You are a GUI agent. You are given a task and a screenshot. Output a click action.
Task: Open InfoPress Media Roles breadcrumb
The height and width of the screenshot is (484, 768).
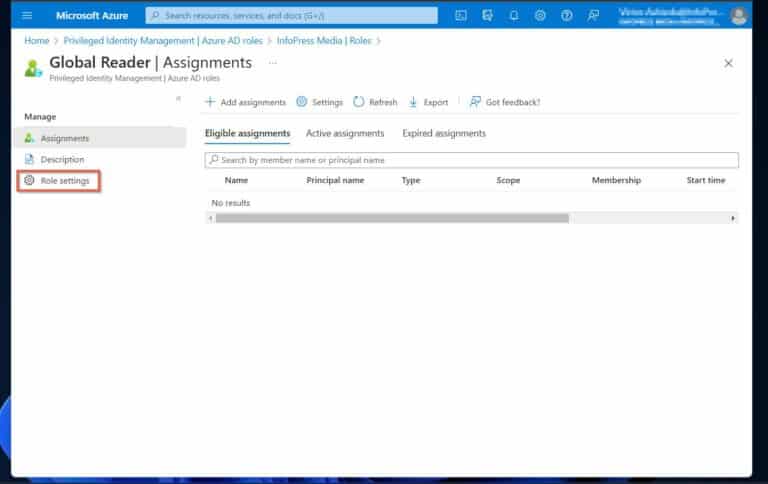[x=324, y=41]
